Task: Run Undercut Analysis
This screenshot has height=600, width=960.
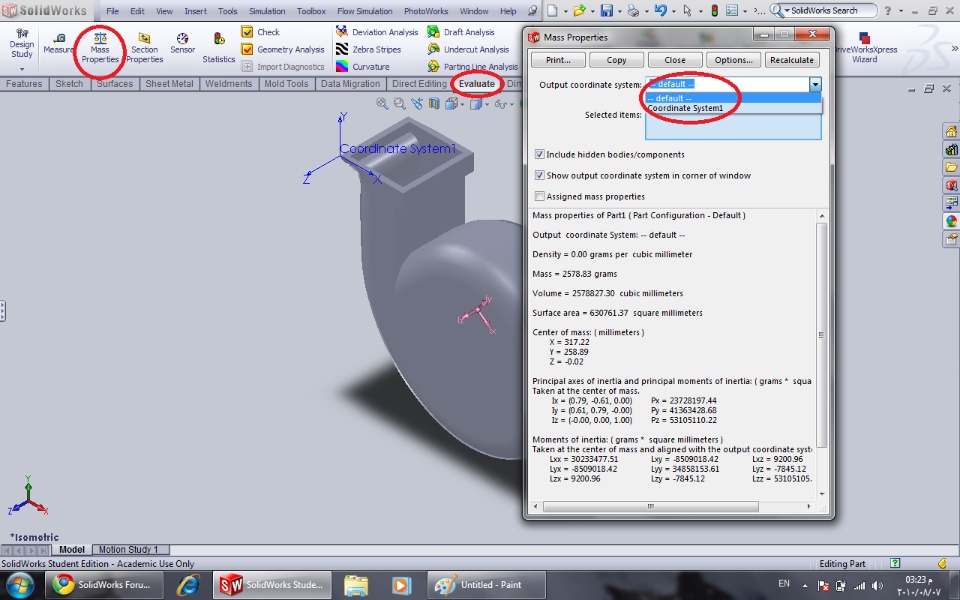Action: click(468, 49)
